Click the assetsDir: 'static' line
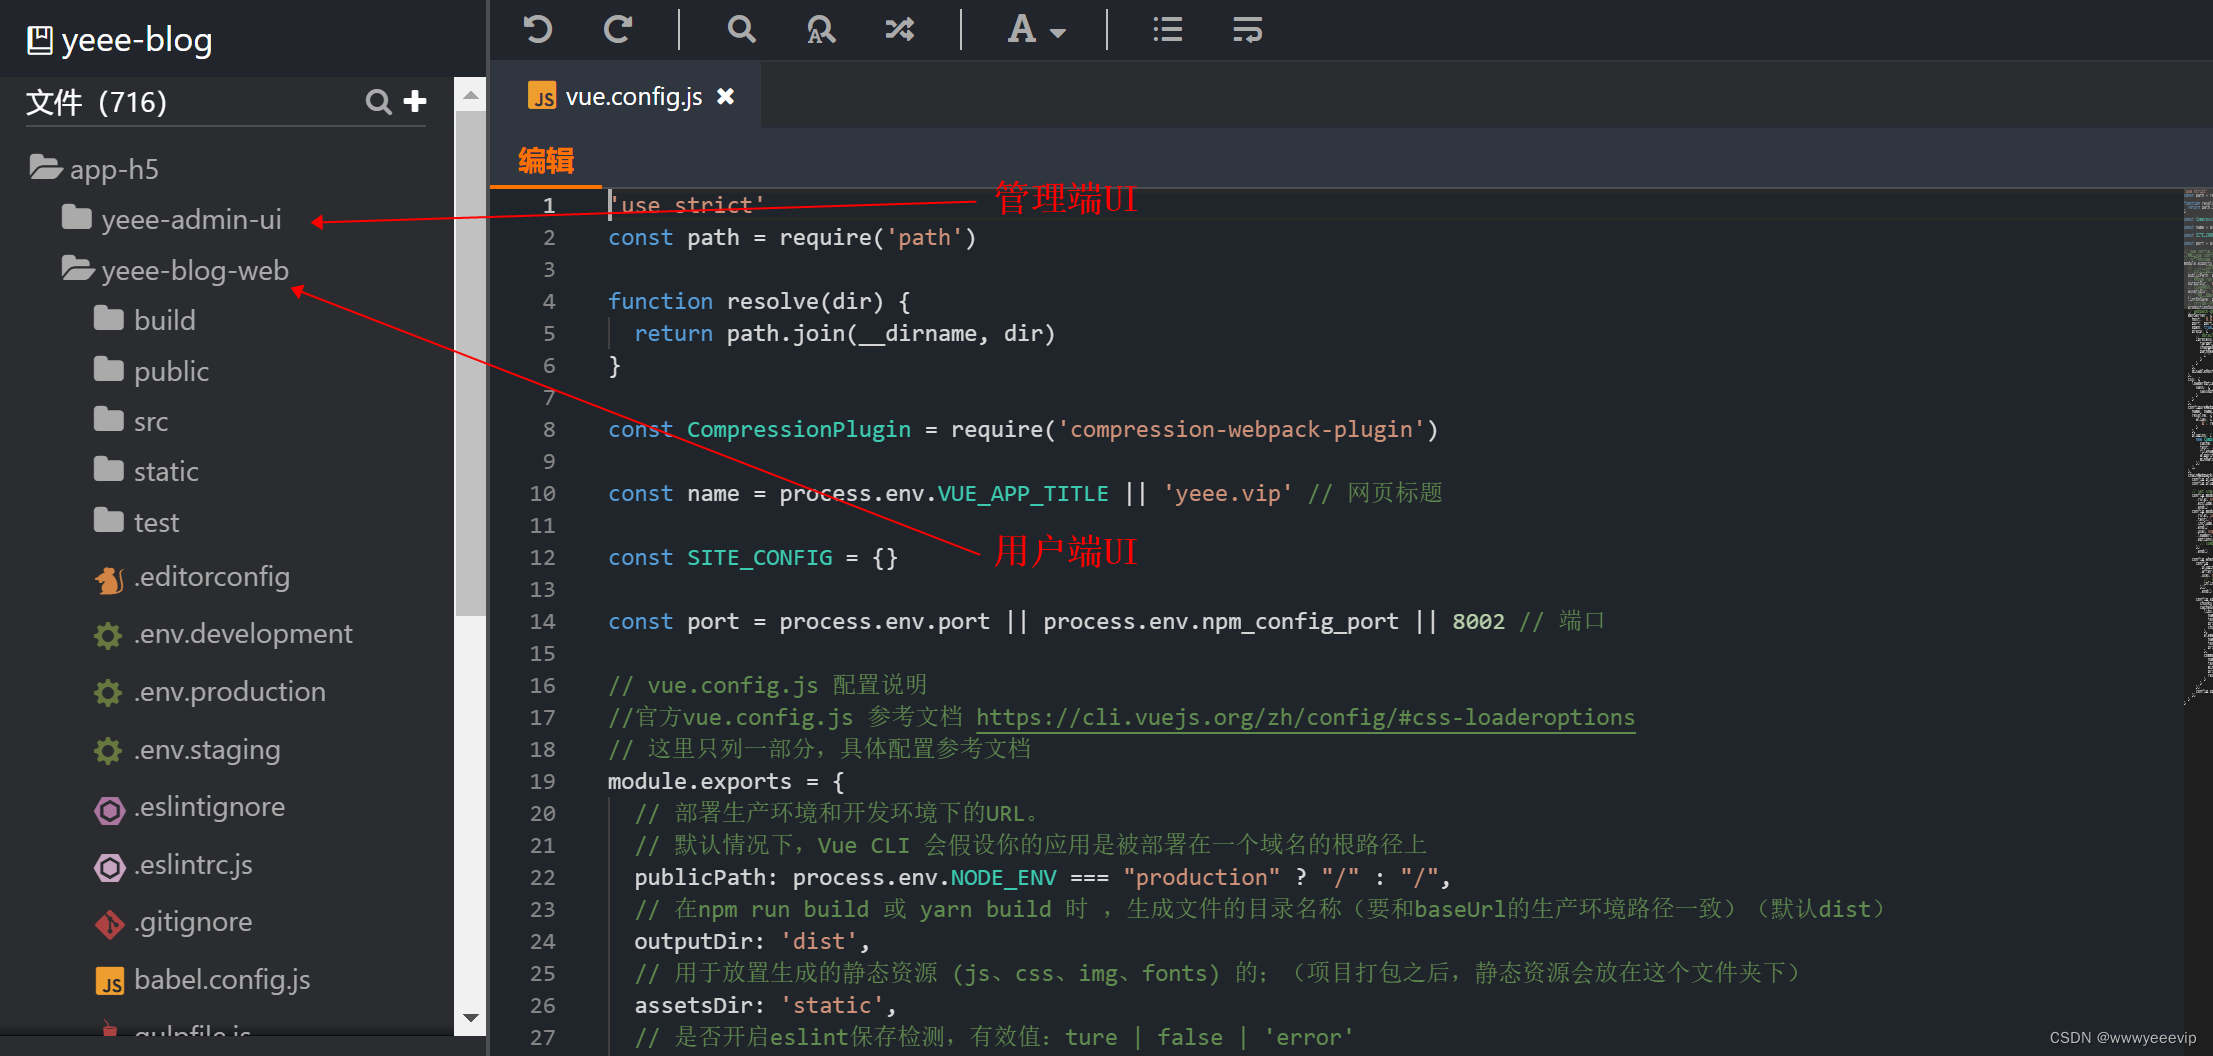2213x1056 pixels. pos(765,1005)
